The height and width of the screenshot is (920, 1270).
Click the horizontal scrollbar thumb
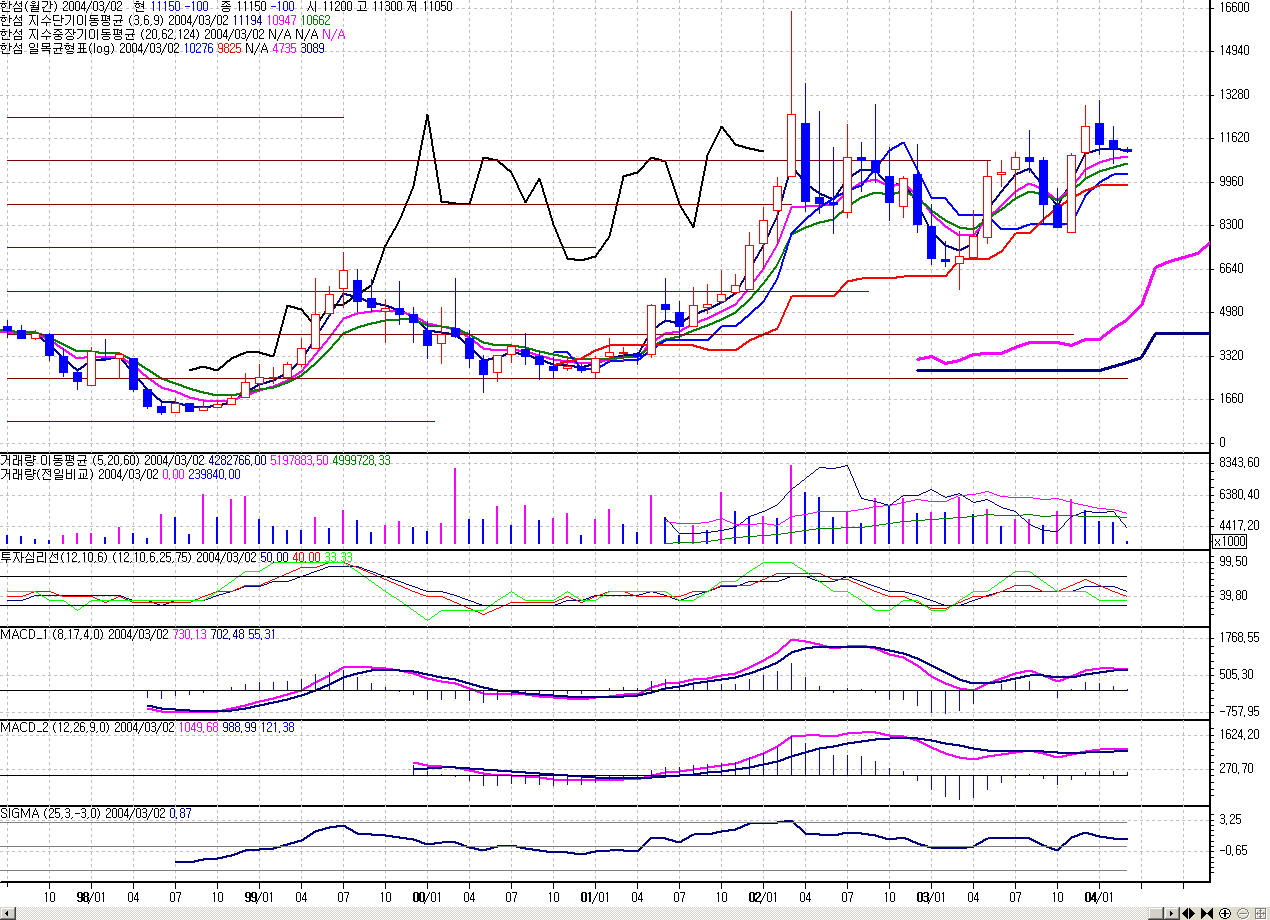[1156, 914]
